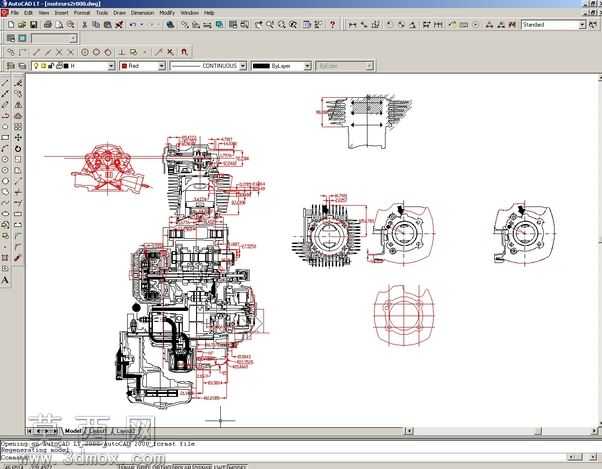The width and height of the screenshot is (602, 469).
Task: Pick the Endpoint object snap icon
Action: pyautogui.click(x=36, y=52)
